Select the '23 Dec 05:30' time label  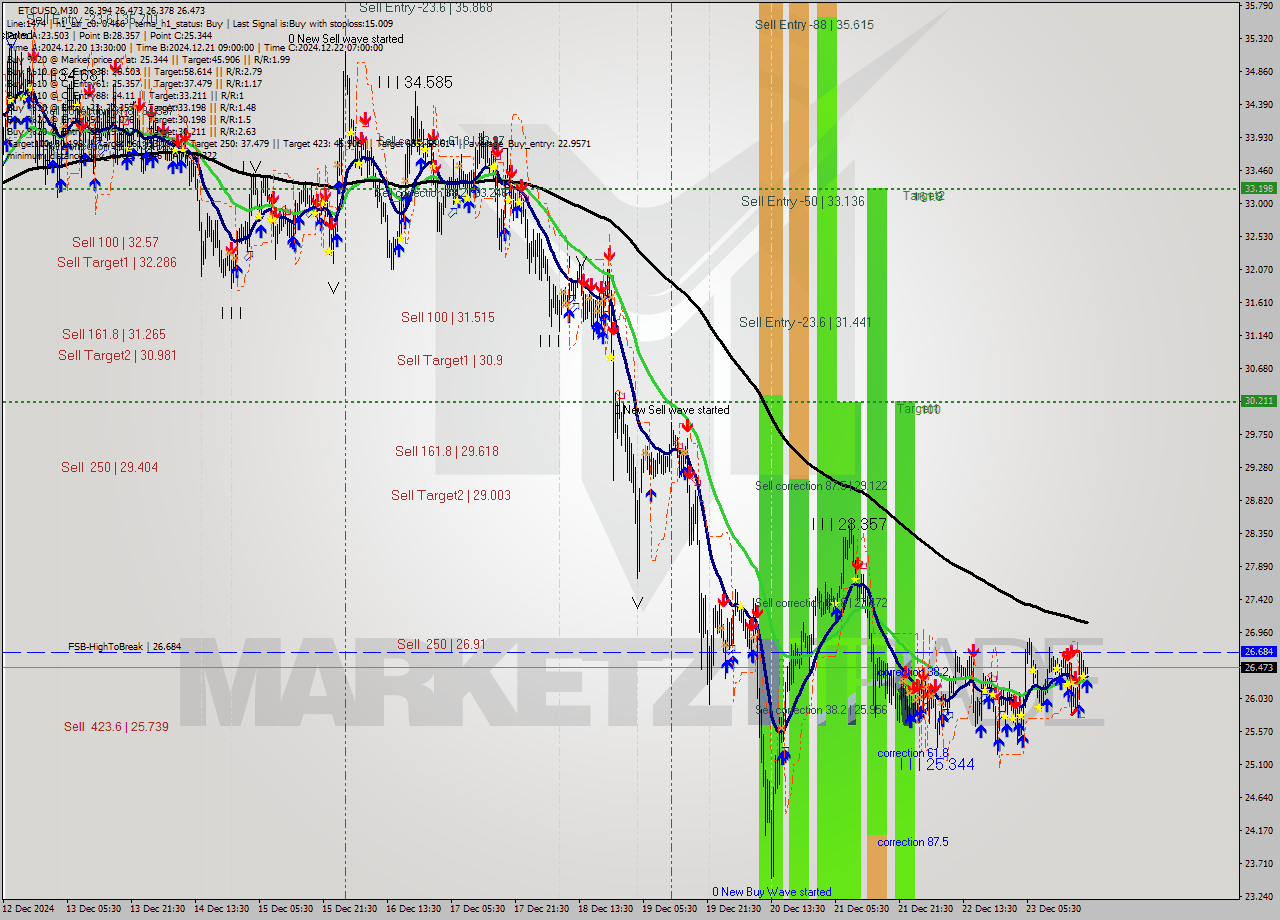click(x=1054, y=909)
